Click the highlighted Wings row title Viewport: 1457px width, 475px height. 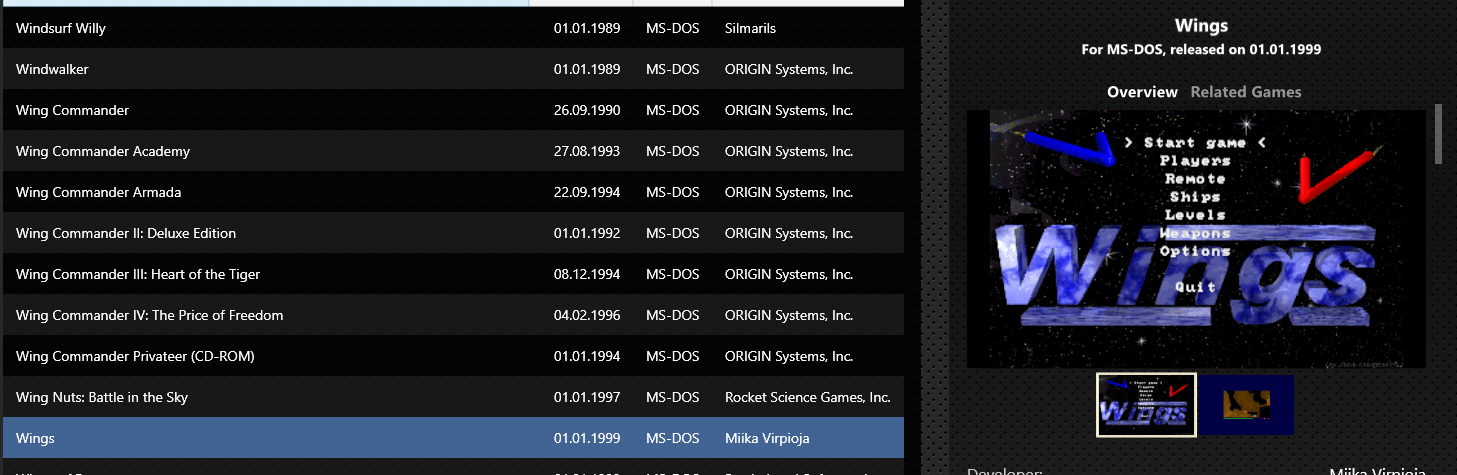[x=35, y=438]
